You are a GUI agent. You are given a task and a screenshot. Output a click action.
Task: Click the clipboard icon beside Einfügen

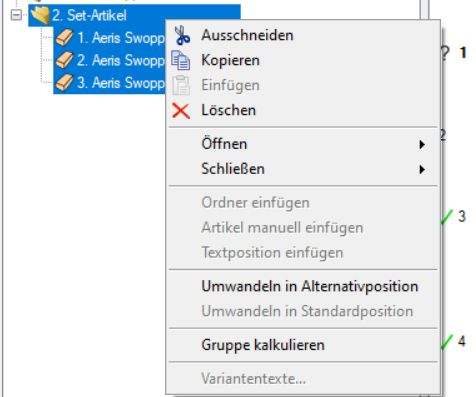[x=181, y=85]
